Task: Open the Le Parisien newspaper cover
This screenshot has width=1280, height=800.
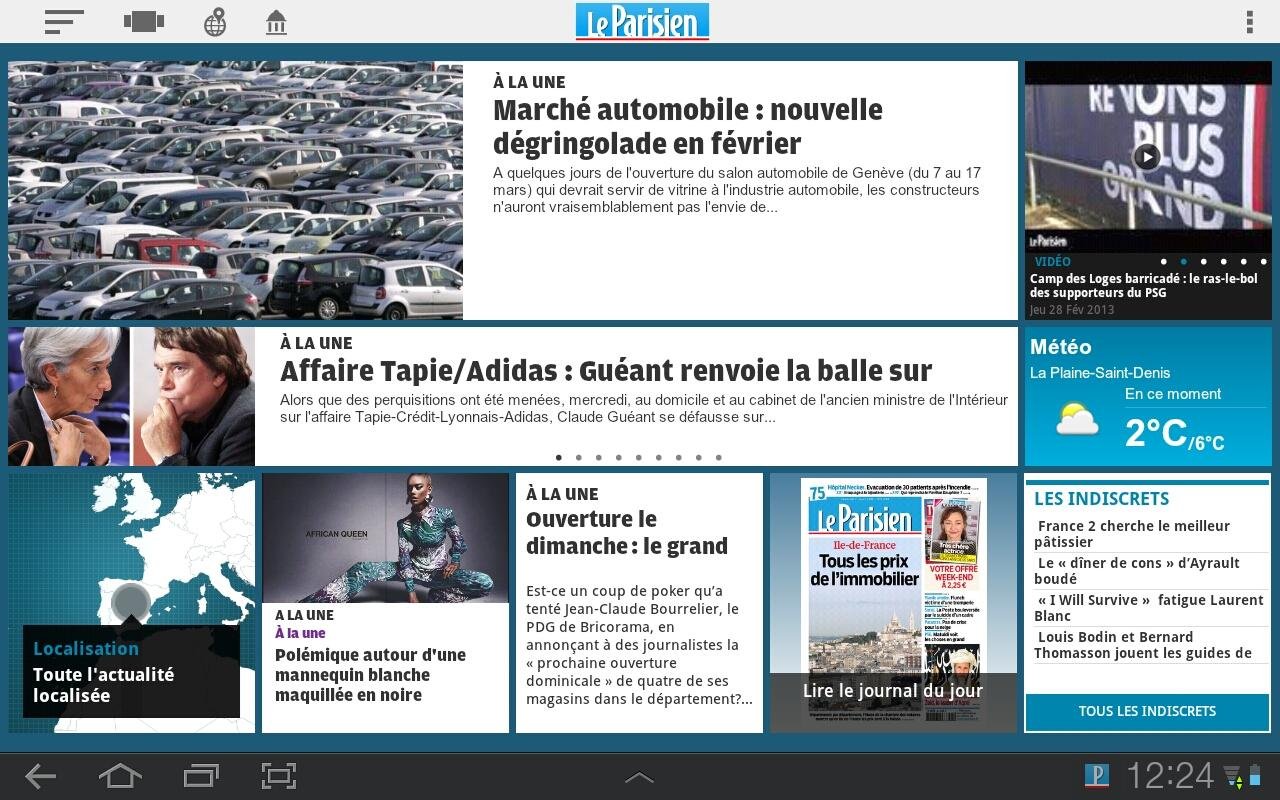Action: tap(893, 600)
